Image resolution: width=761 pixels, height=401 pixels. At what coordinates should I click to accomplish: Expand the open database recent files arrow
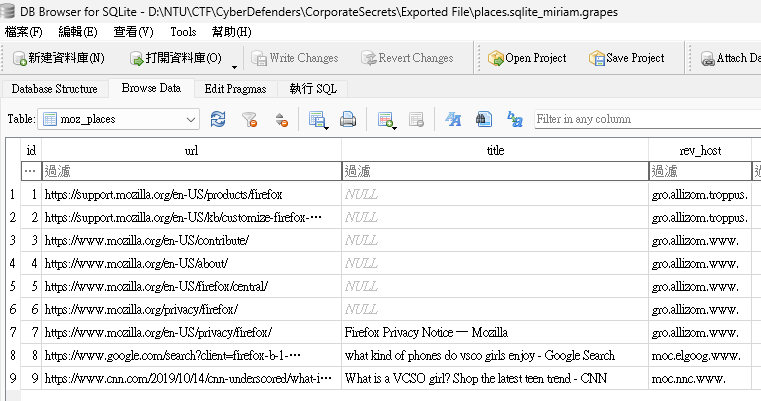234,67
